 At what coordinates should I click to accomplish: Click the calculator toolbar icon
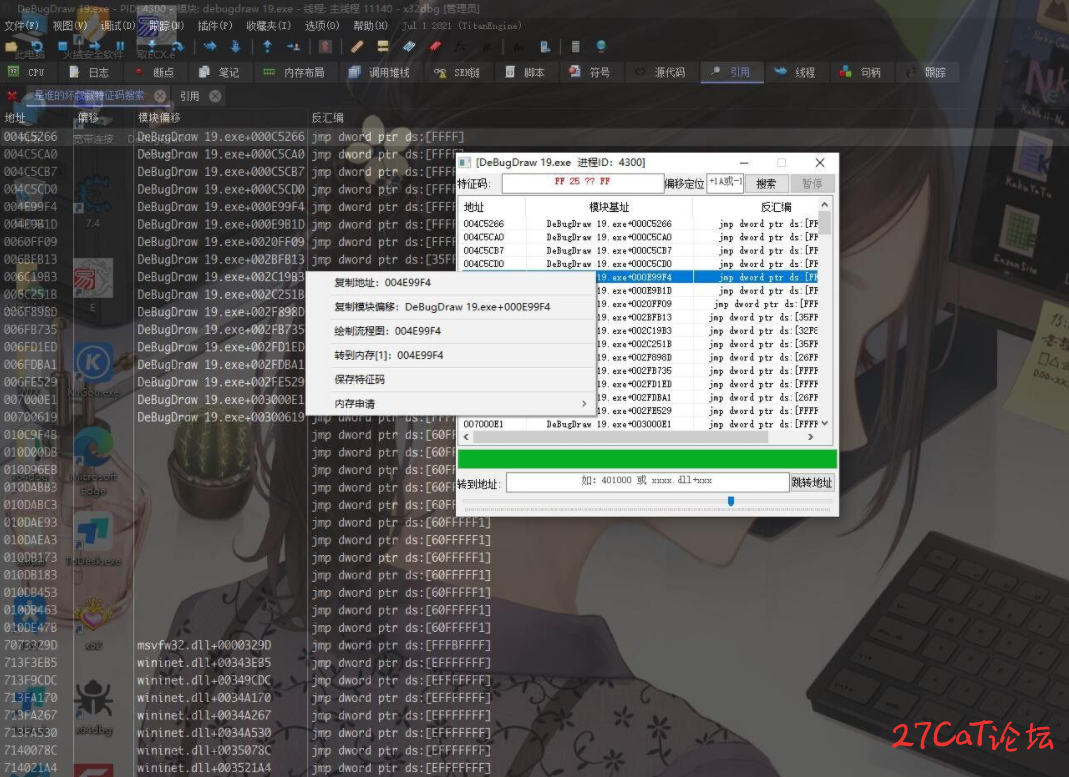point(575,46)
